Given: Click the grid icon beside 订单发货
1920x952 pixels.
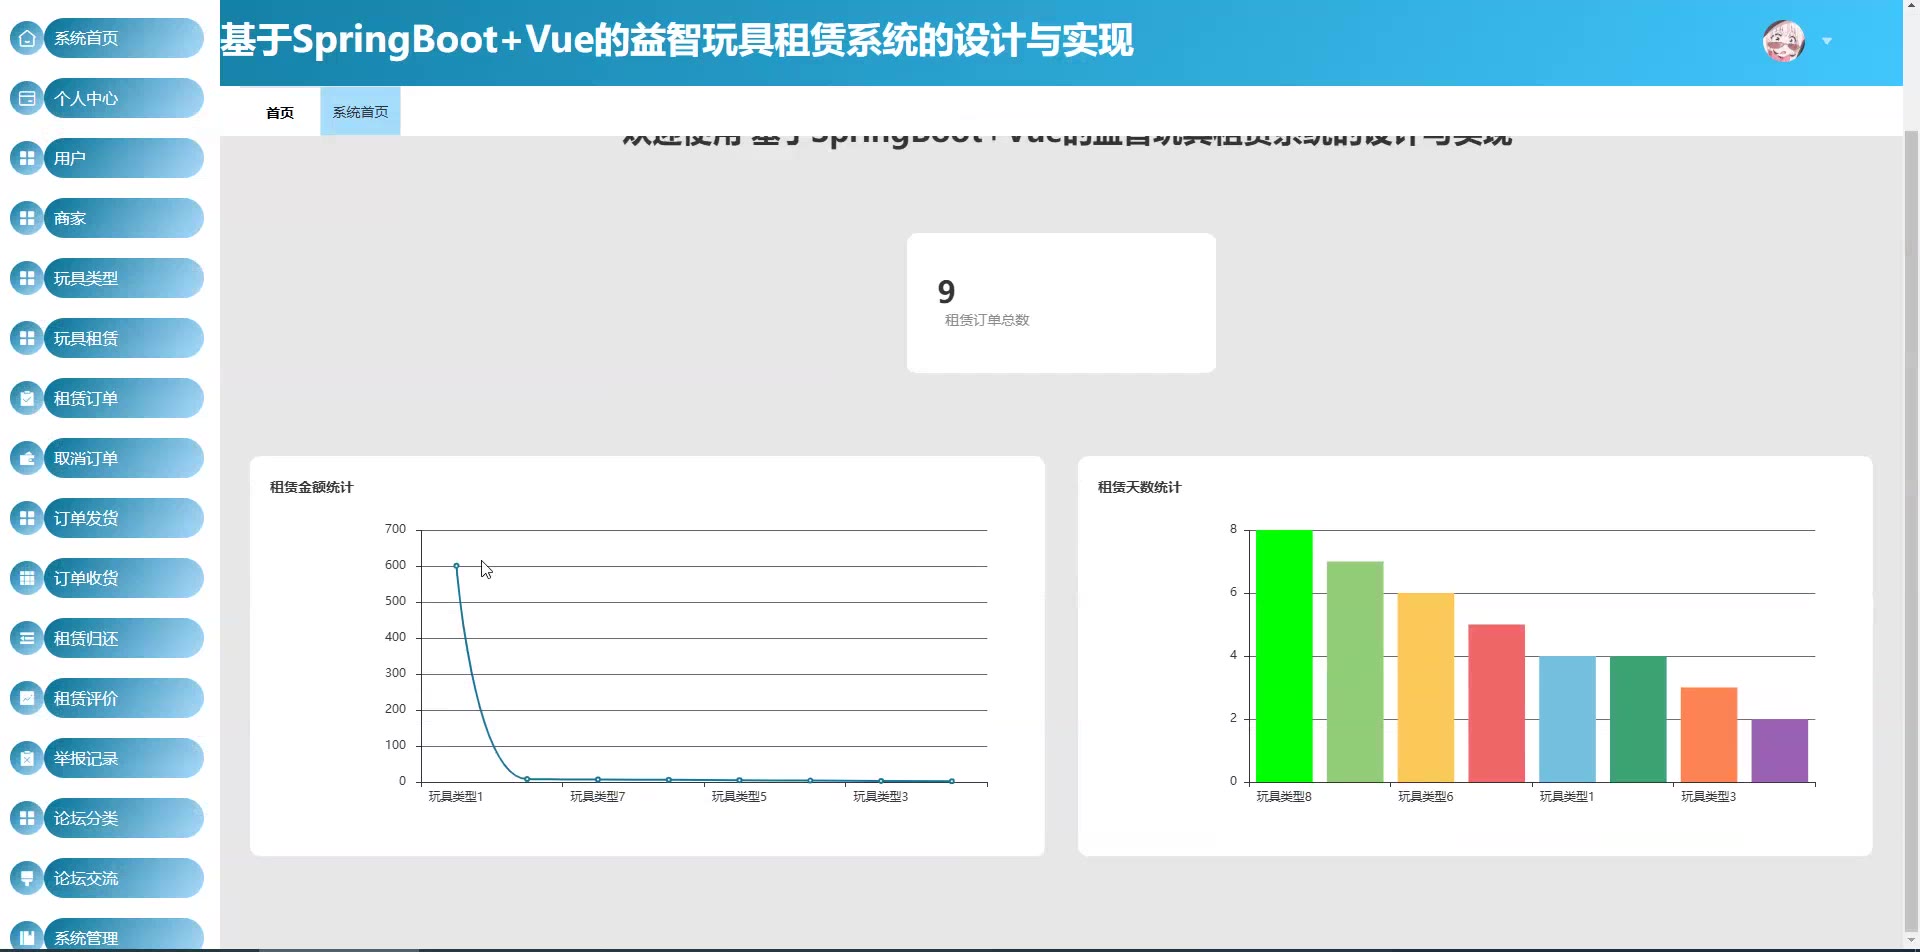Looking at the screenshot, I should 27,518.
